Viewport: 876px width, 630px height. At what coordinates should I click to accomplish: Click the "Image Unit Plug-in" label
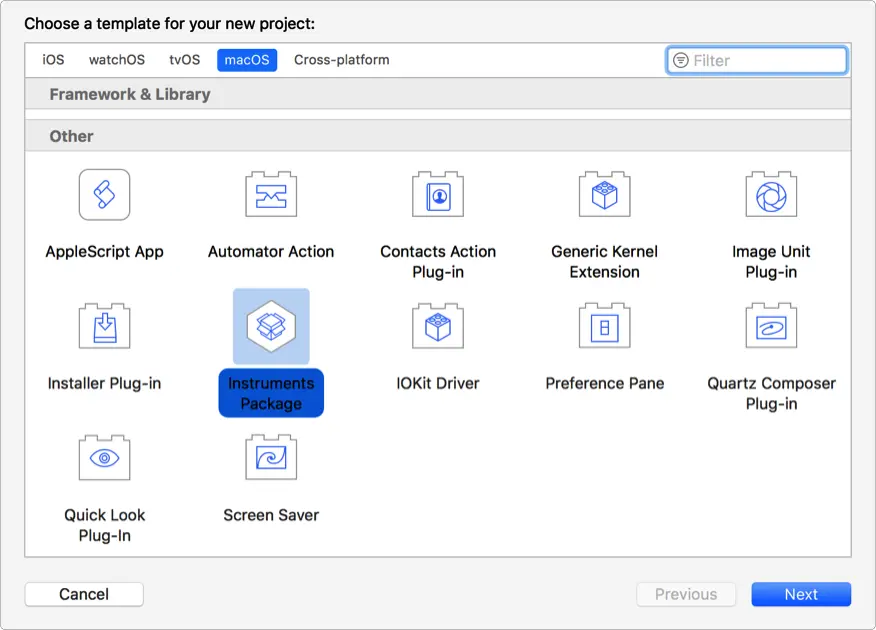click(771, 262)
